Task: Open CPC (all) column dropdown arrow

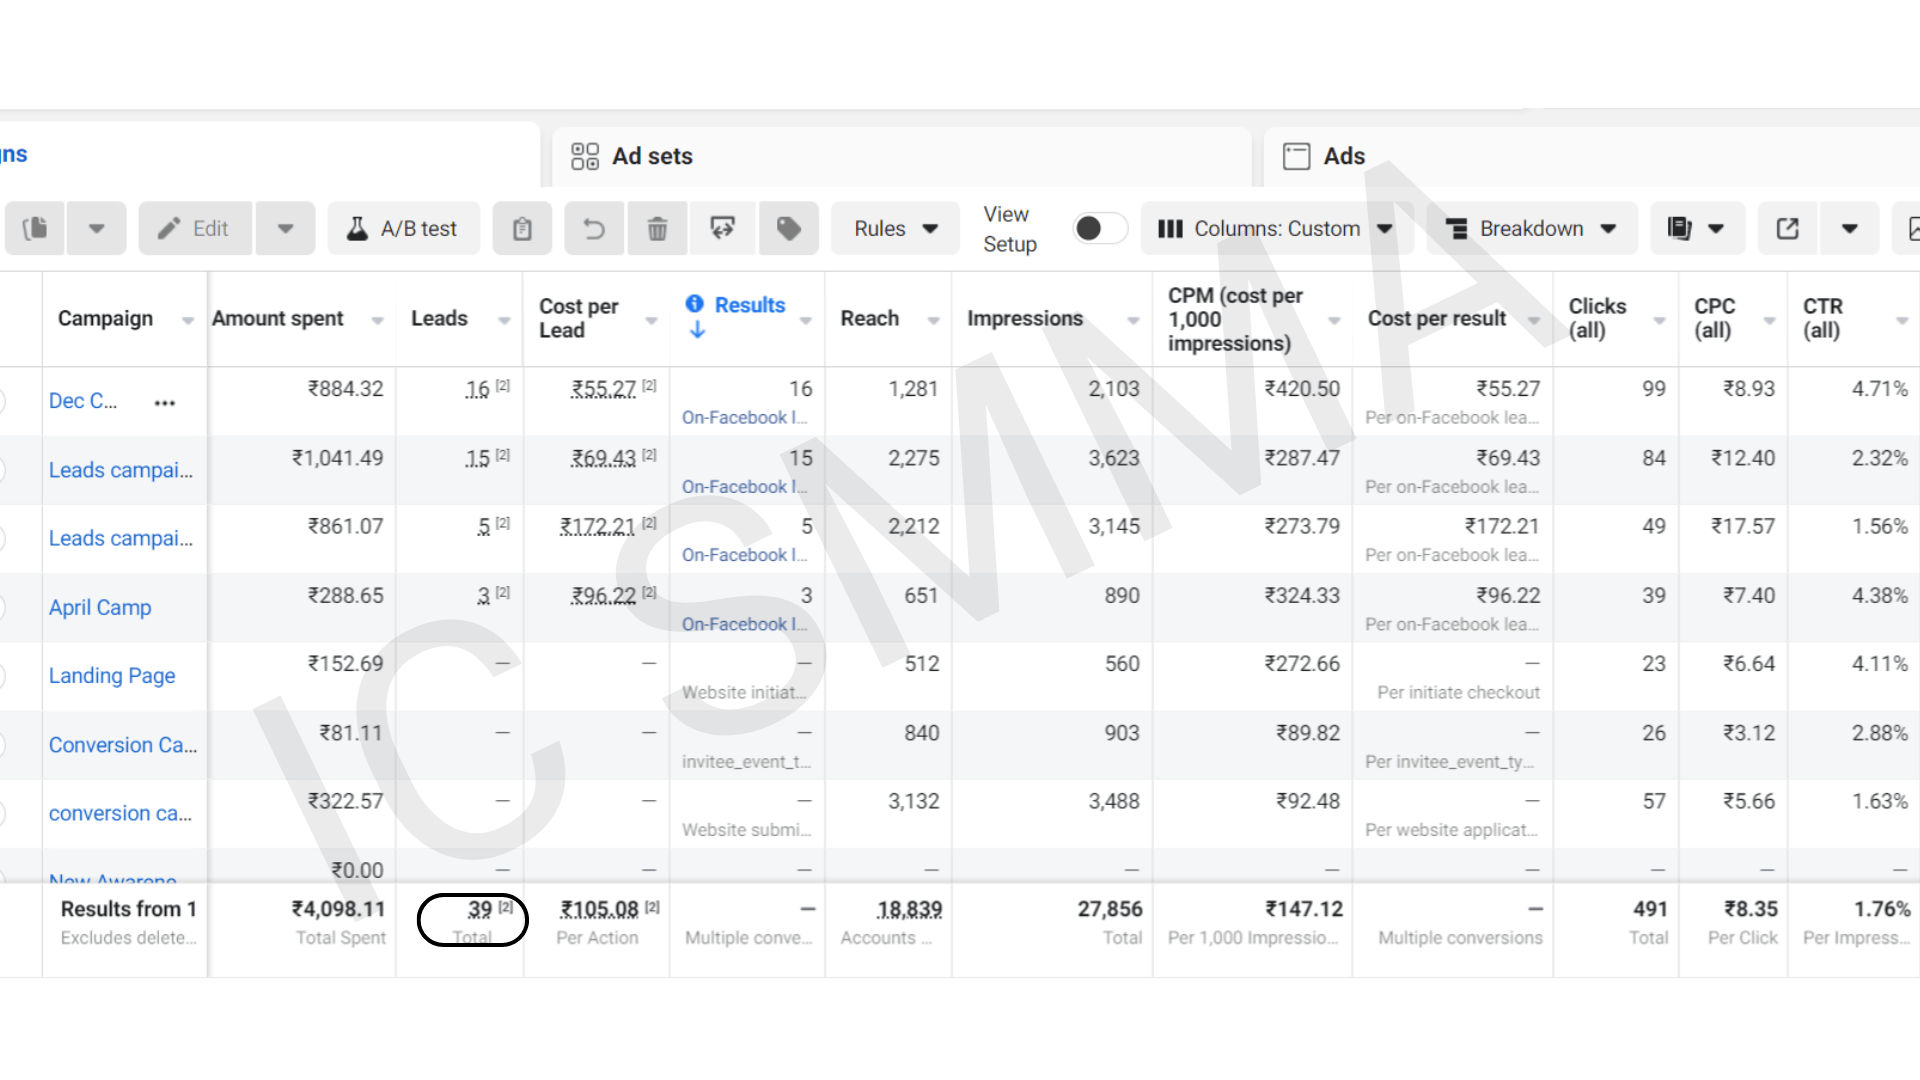Action: 1769,320
